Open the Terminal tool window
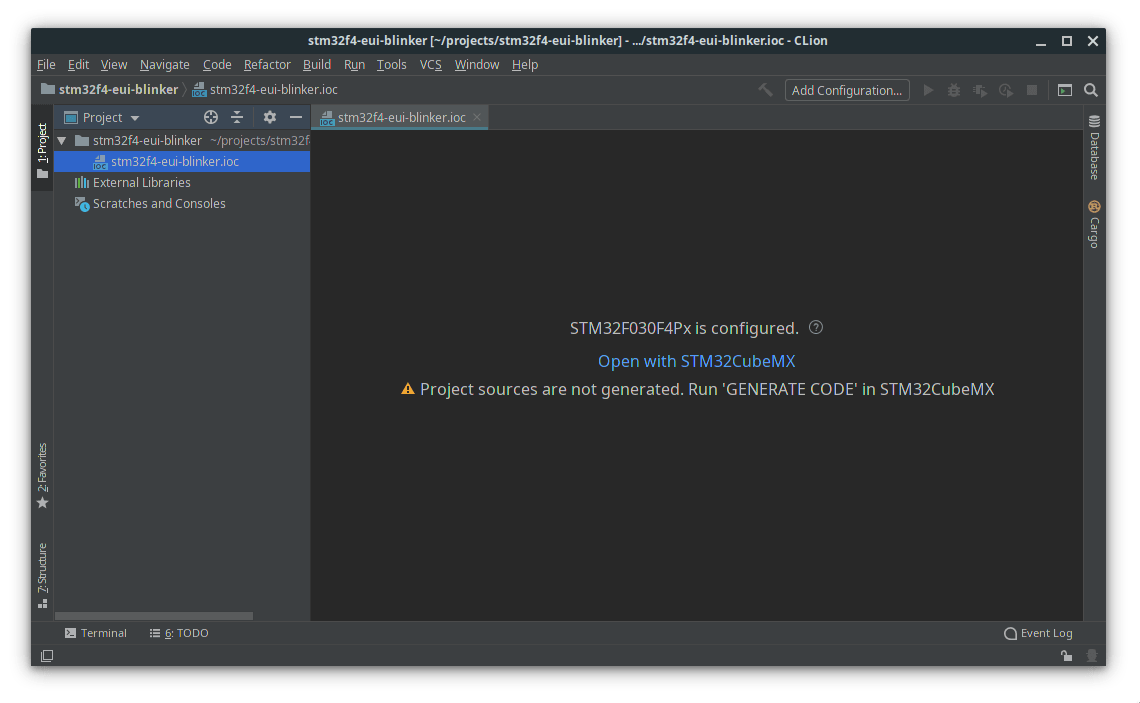Screen dimensions: 1140x703 click(96, 633)
